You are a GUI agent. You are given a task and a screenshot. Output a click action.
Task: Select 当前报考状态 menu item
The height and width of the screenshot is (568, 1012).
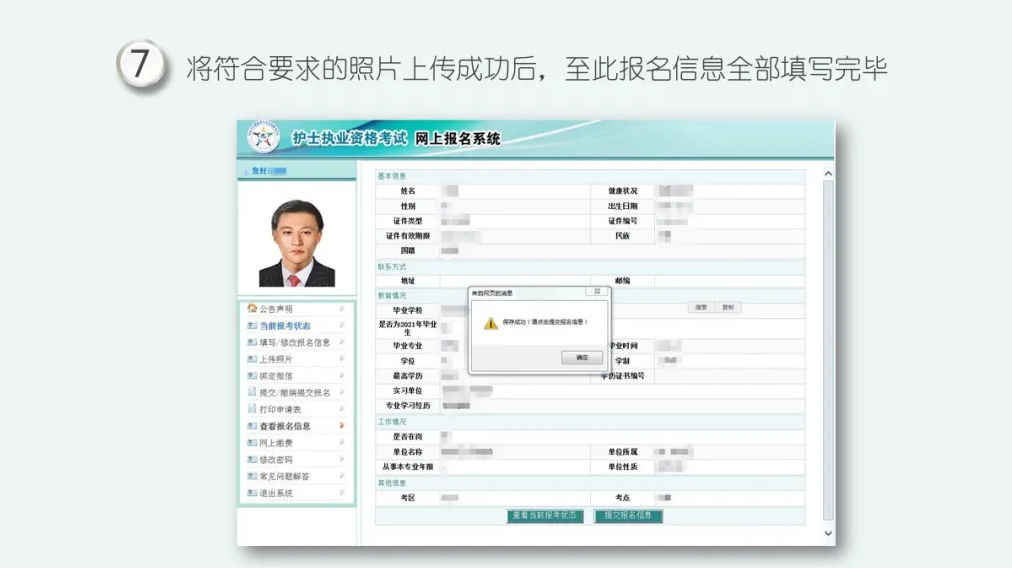click(285, 326)
